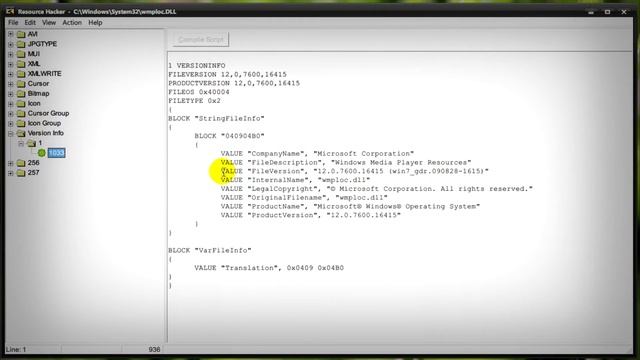Expand the Cursor Group tree node
The height and width of the screenshot is (360, 640).
pyautogui.click(x=11, y=113)
